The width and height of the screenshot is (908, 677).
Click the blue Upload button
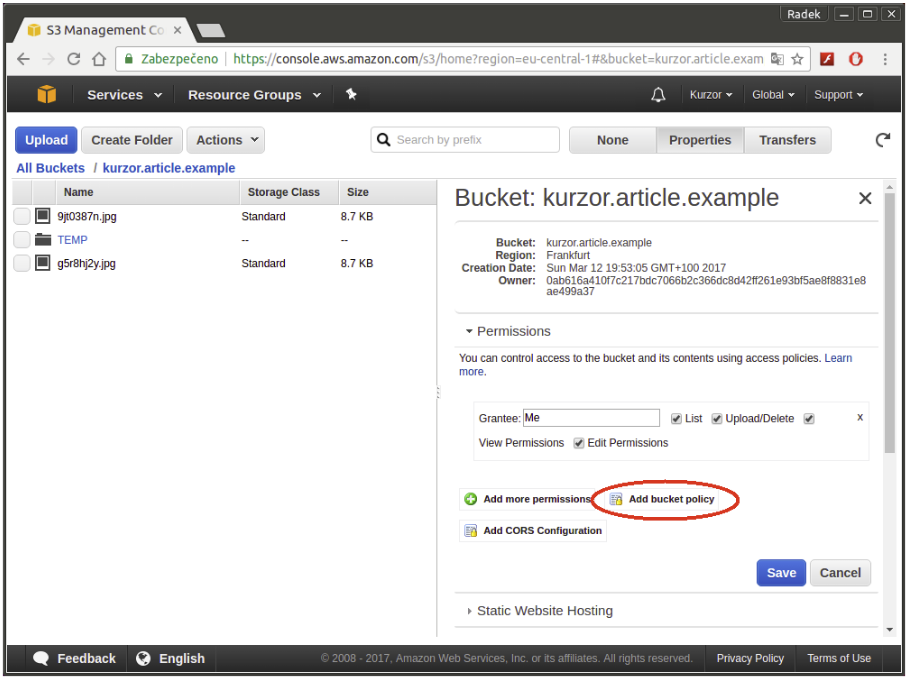[x=46, y=140]
